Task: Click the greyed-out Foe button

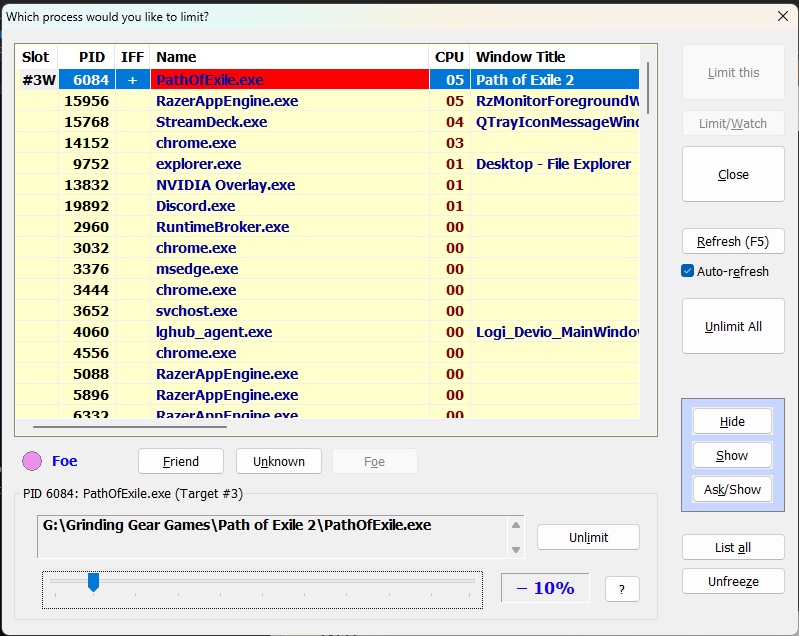Action: coord(375,461)
